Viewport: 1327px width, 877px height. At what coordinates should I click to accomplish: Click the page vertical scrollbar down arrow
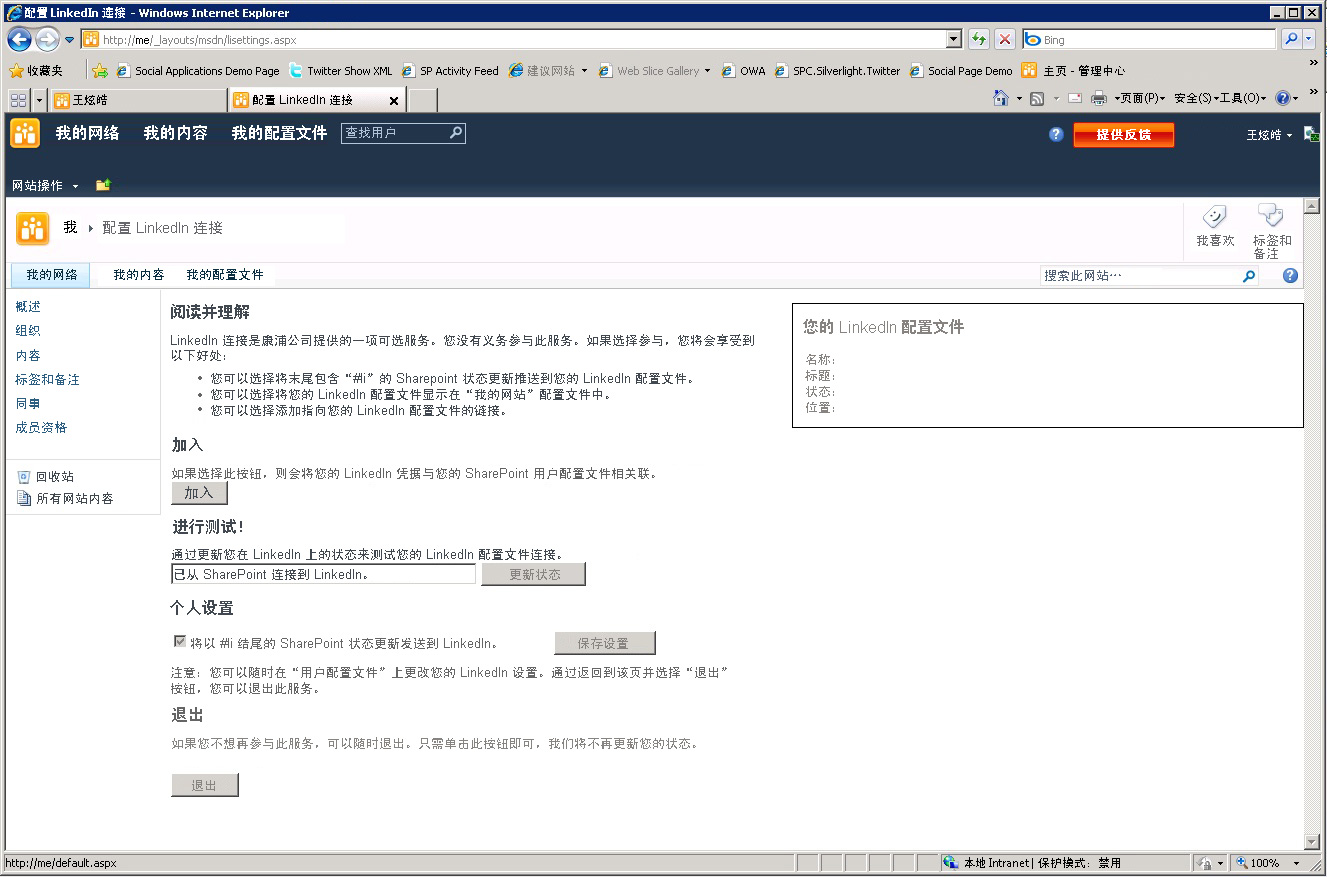tap(1312, 842)
